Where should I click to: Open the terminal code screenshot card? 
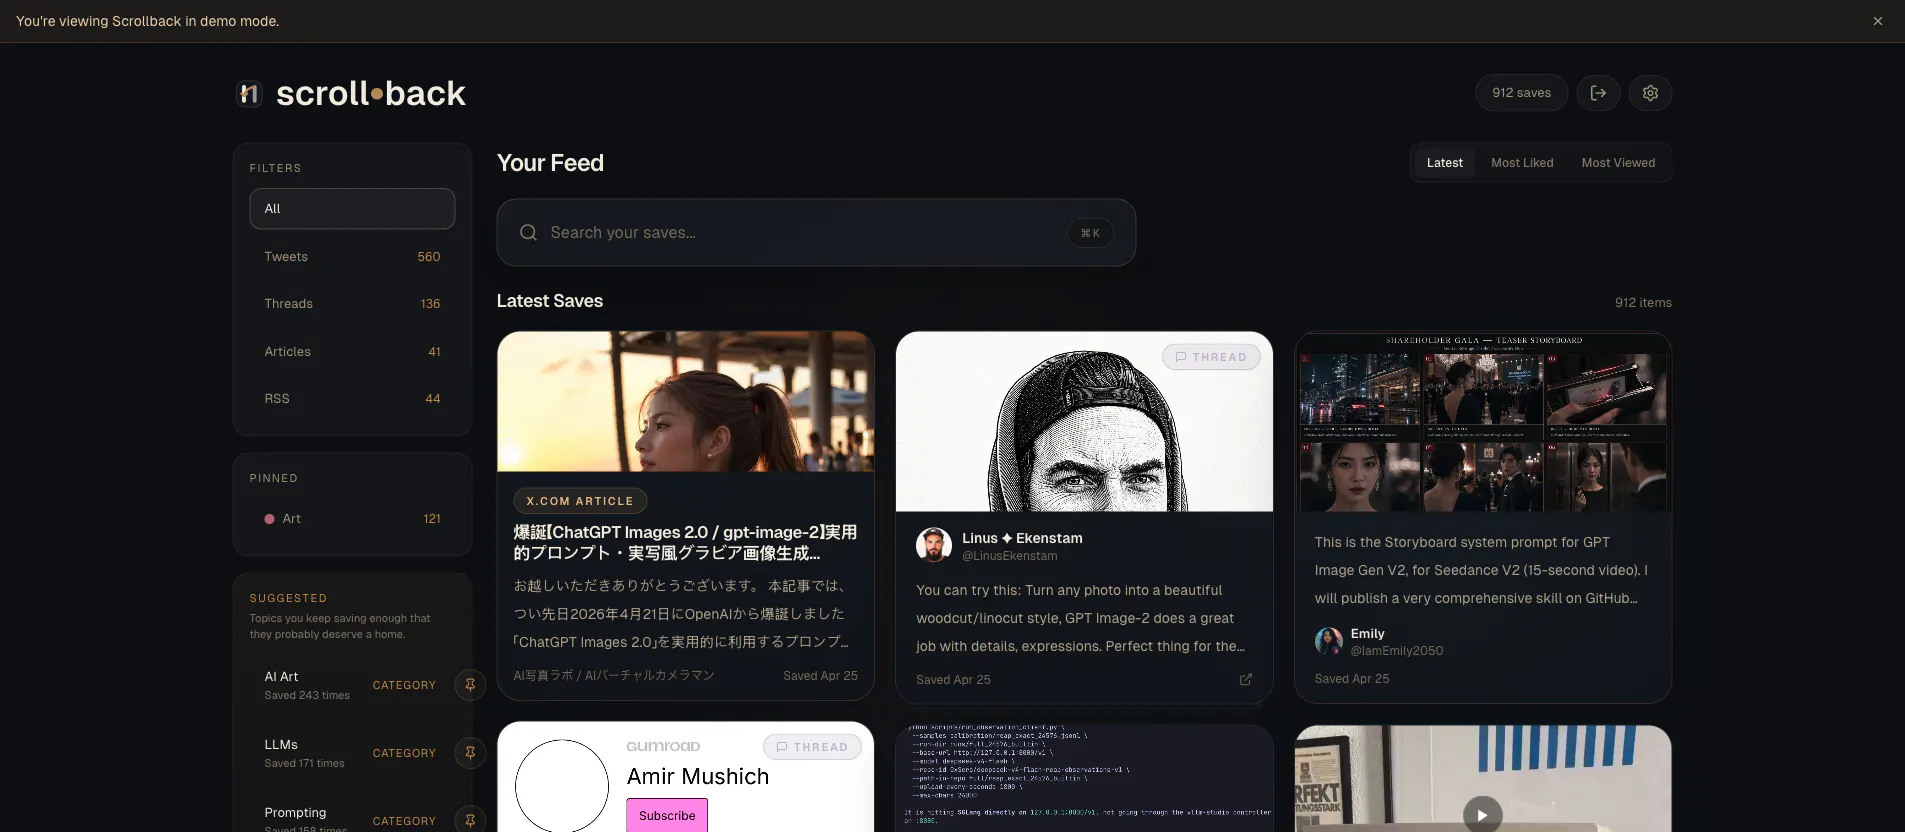1084,779
